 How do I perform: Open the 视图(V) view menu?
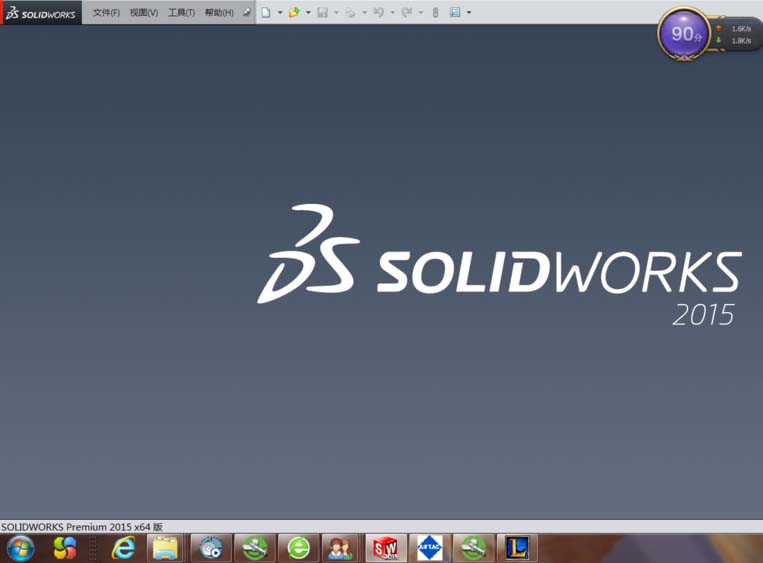(x=144, y=13)
